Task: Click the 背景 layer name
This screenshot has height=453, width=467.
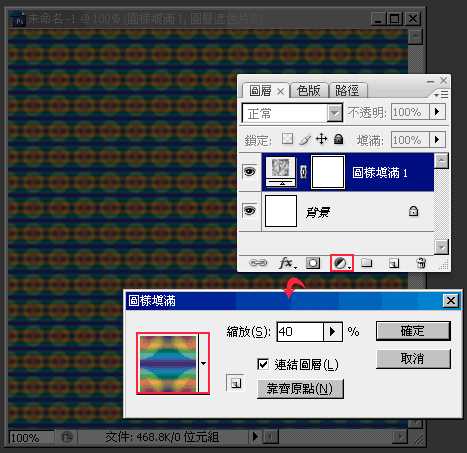Action: click(x=318, y=212)
